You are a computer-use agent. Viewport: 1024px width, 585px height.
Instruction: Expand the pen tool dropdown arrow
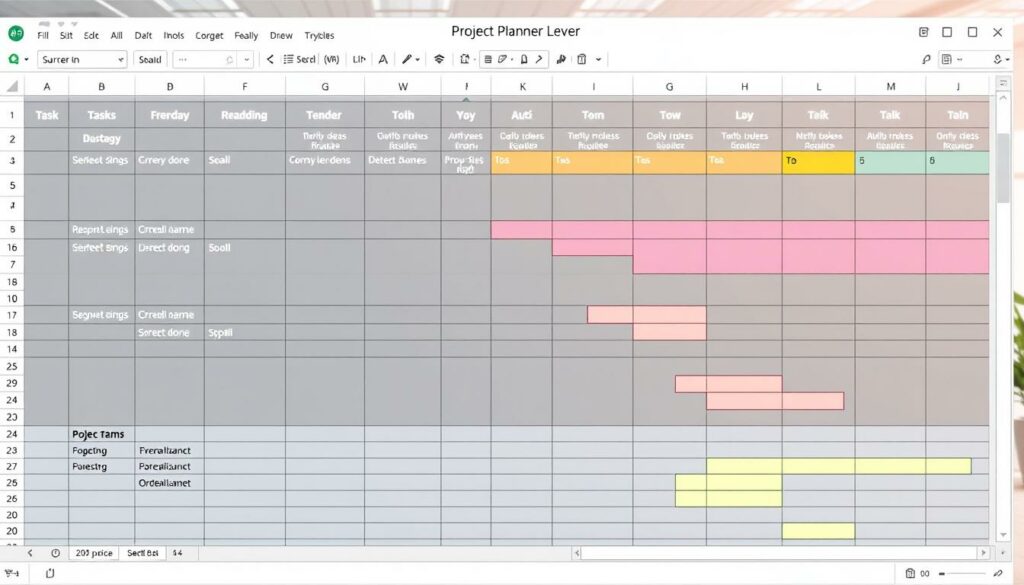click(x=417, y=59)
